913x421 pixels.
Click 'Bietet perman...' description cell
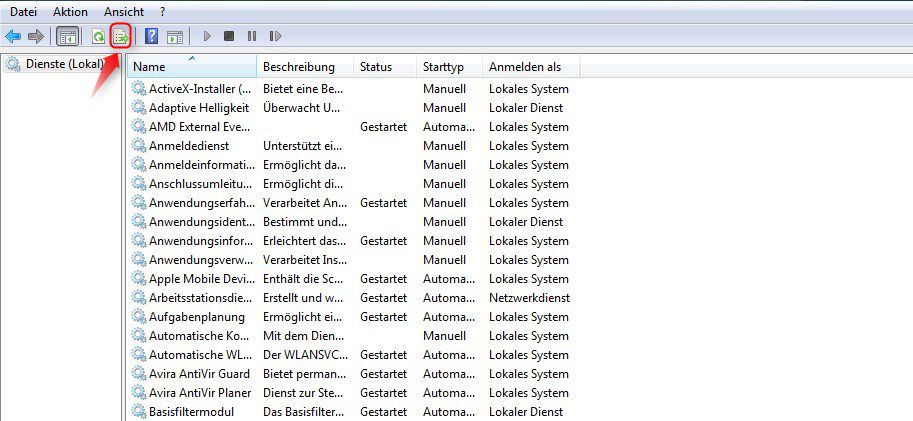[305, 373]
